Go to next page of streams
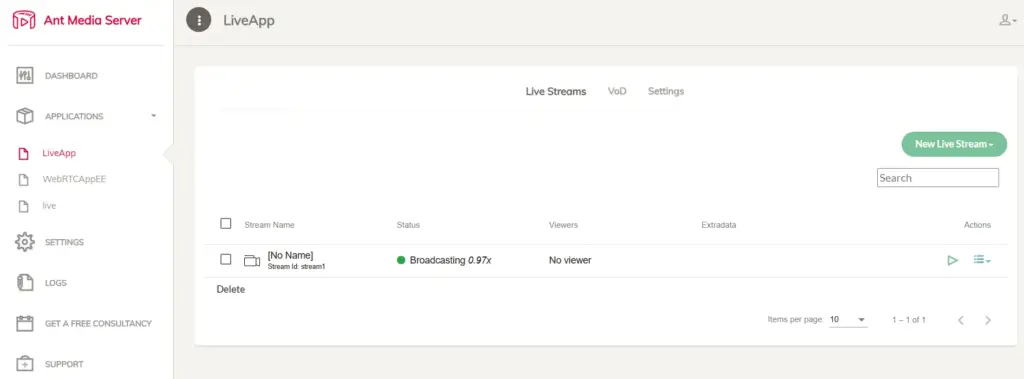 tap(988, 320)
